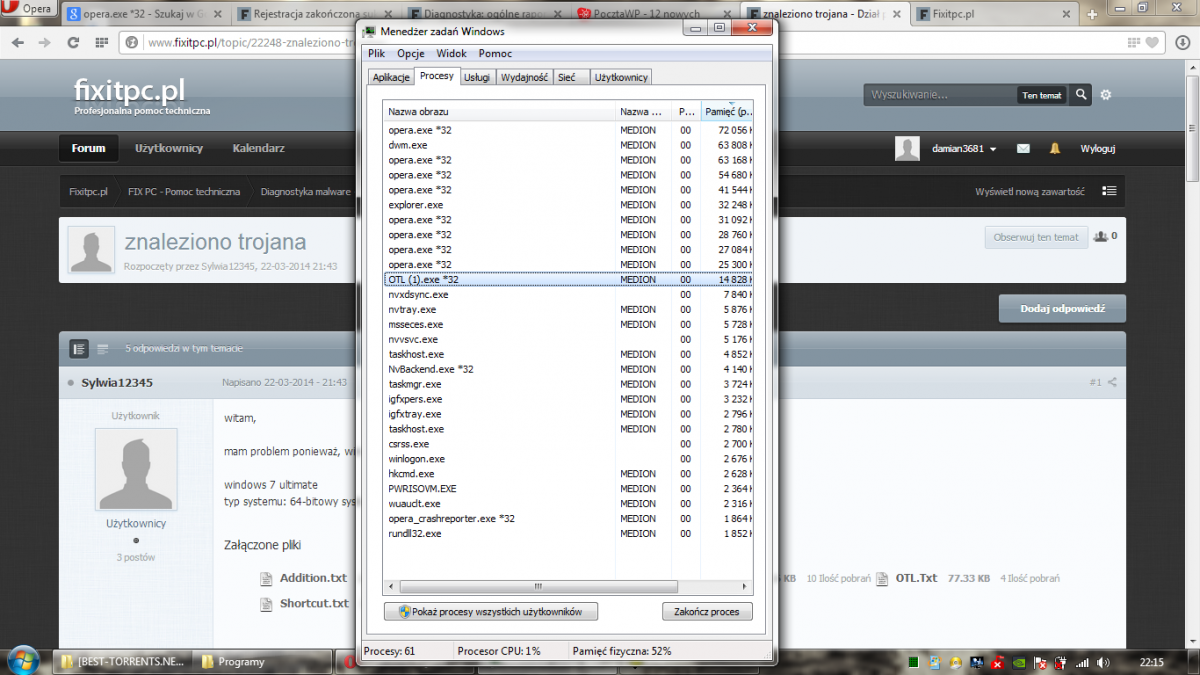This screenshot has width=1200, height=675.
Task: Open the Kalendarz forum nav link
Action: tap(258, 148)
